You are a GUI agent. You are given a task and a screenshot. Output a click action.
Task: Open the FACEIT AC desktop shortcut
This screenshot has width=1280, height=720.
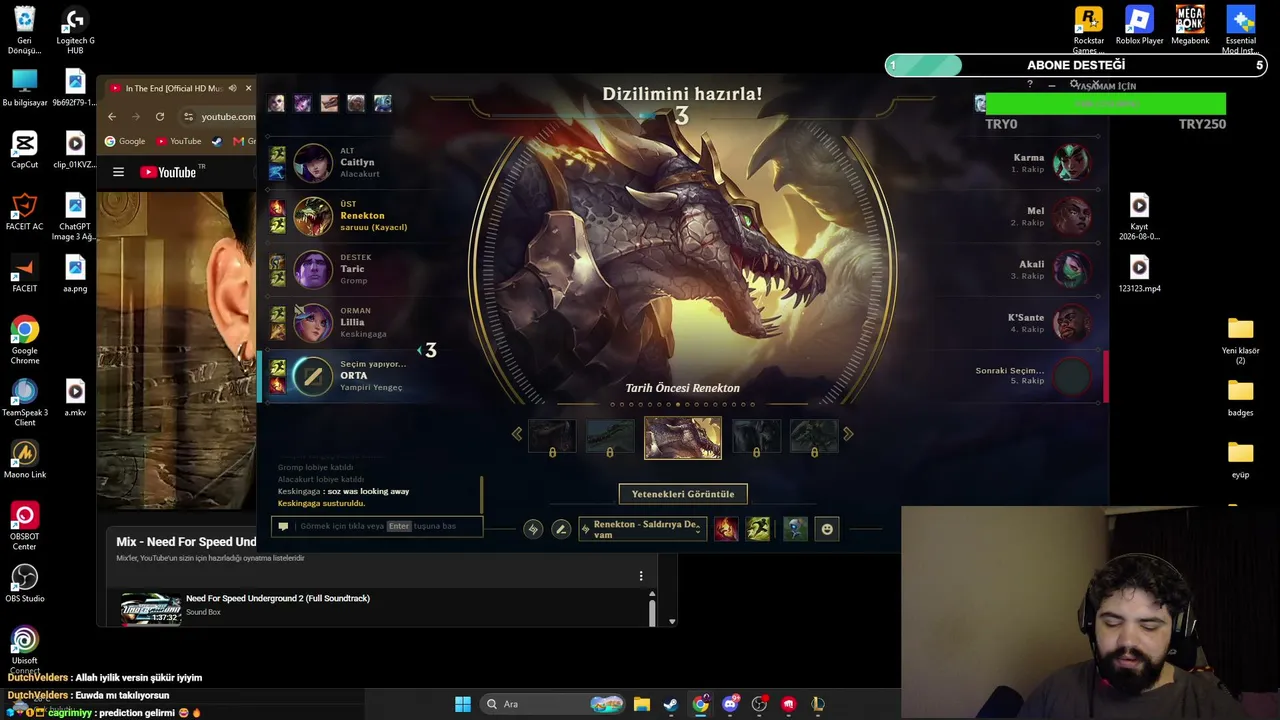click(x=25, y=212)
